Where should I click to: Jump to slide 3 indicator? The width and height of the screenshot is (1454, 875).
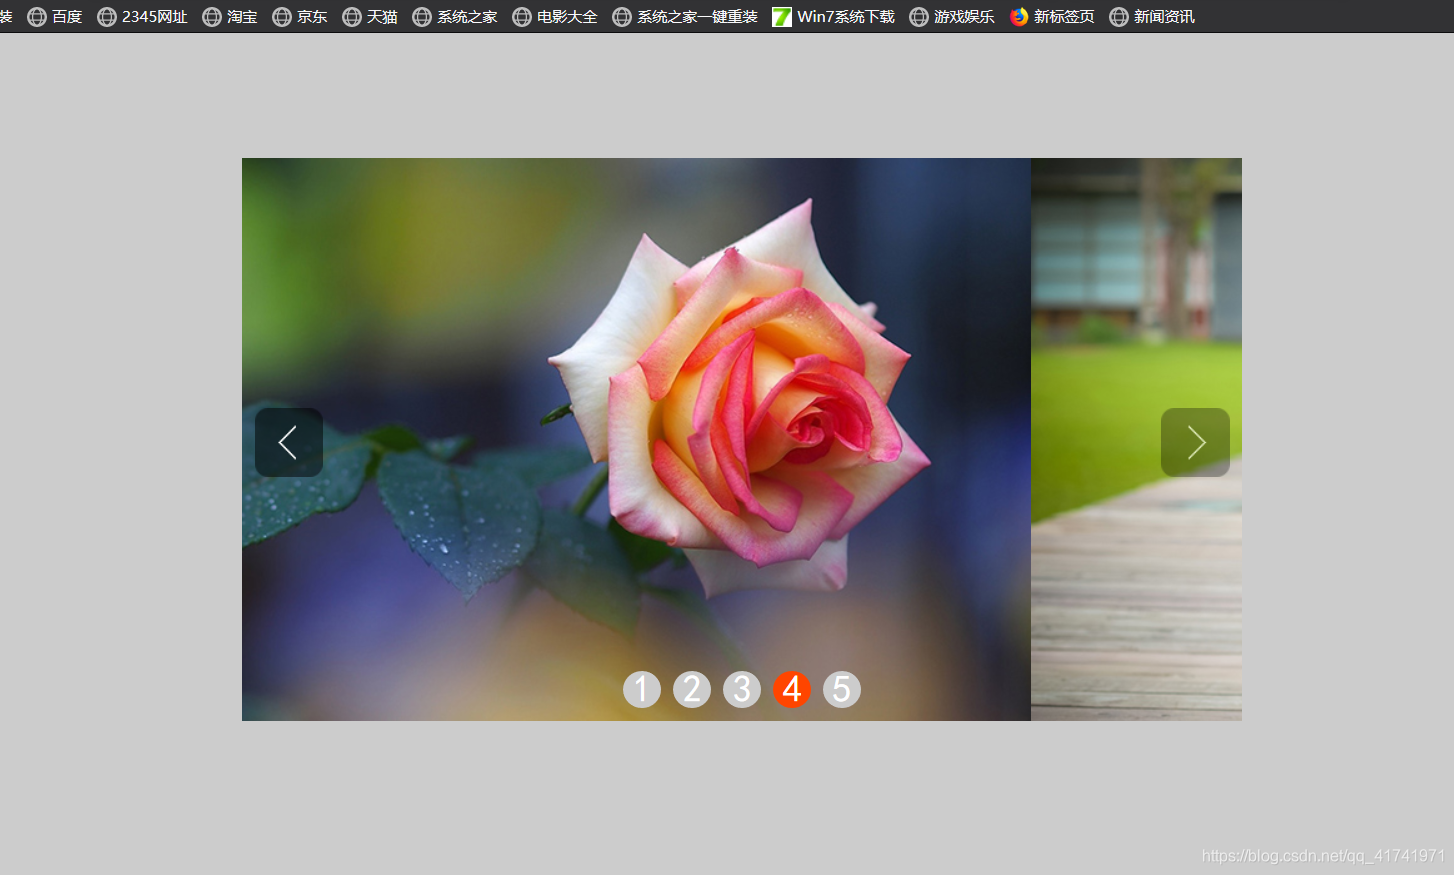[x=742, y=689]
